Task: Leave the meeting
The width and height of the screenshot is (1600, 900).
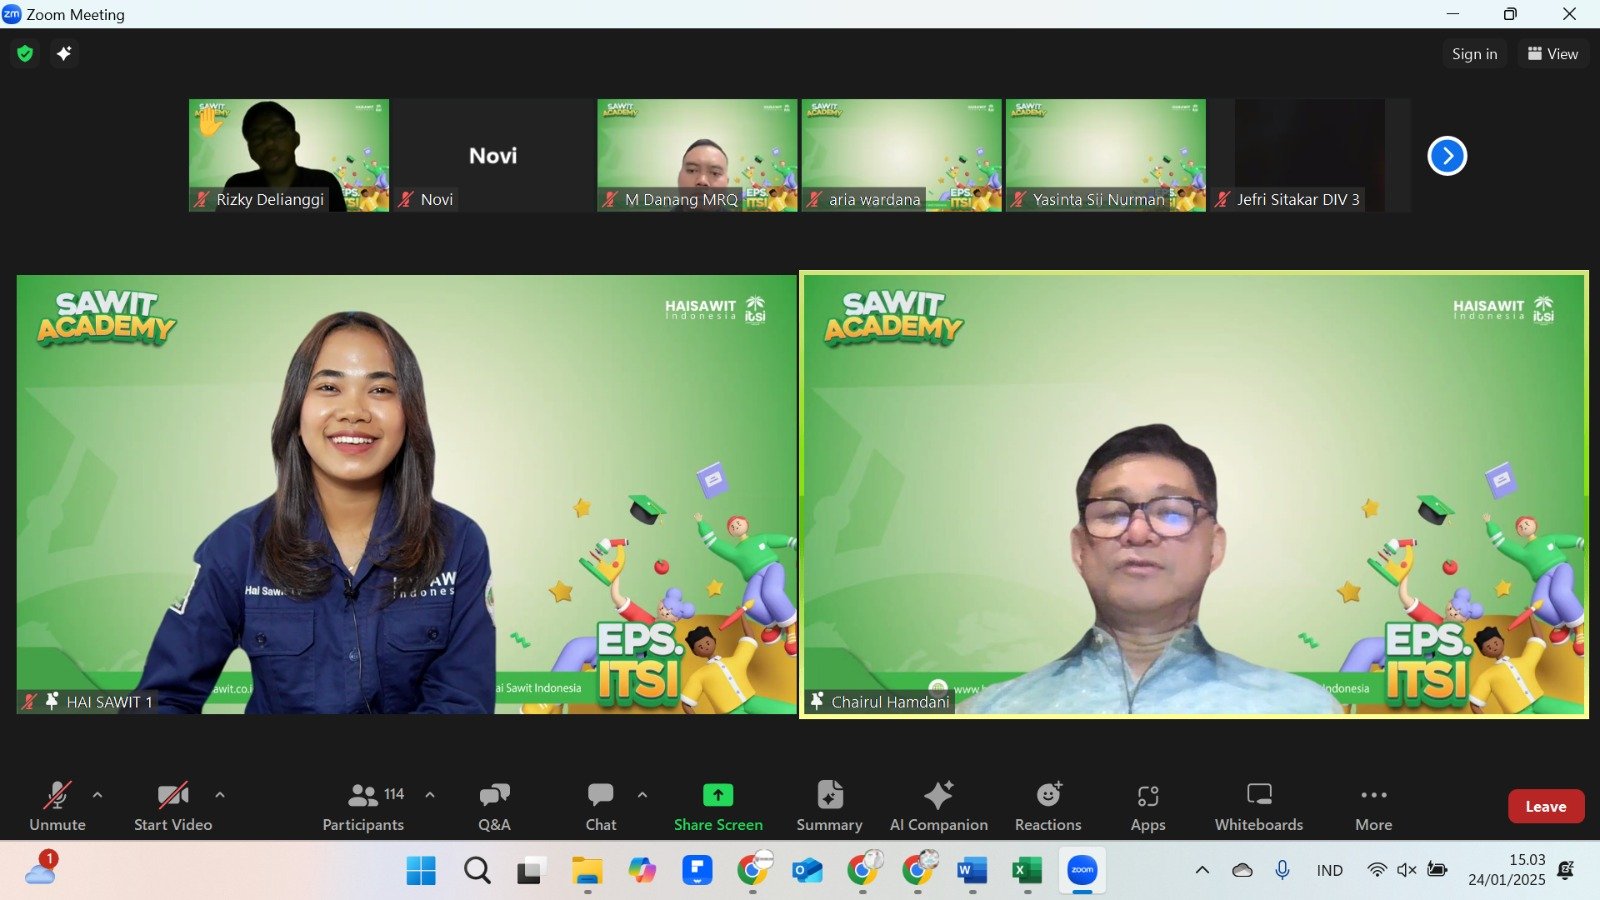Action: pyautogui.click(x=1546, y=806)
